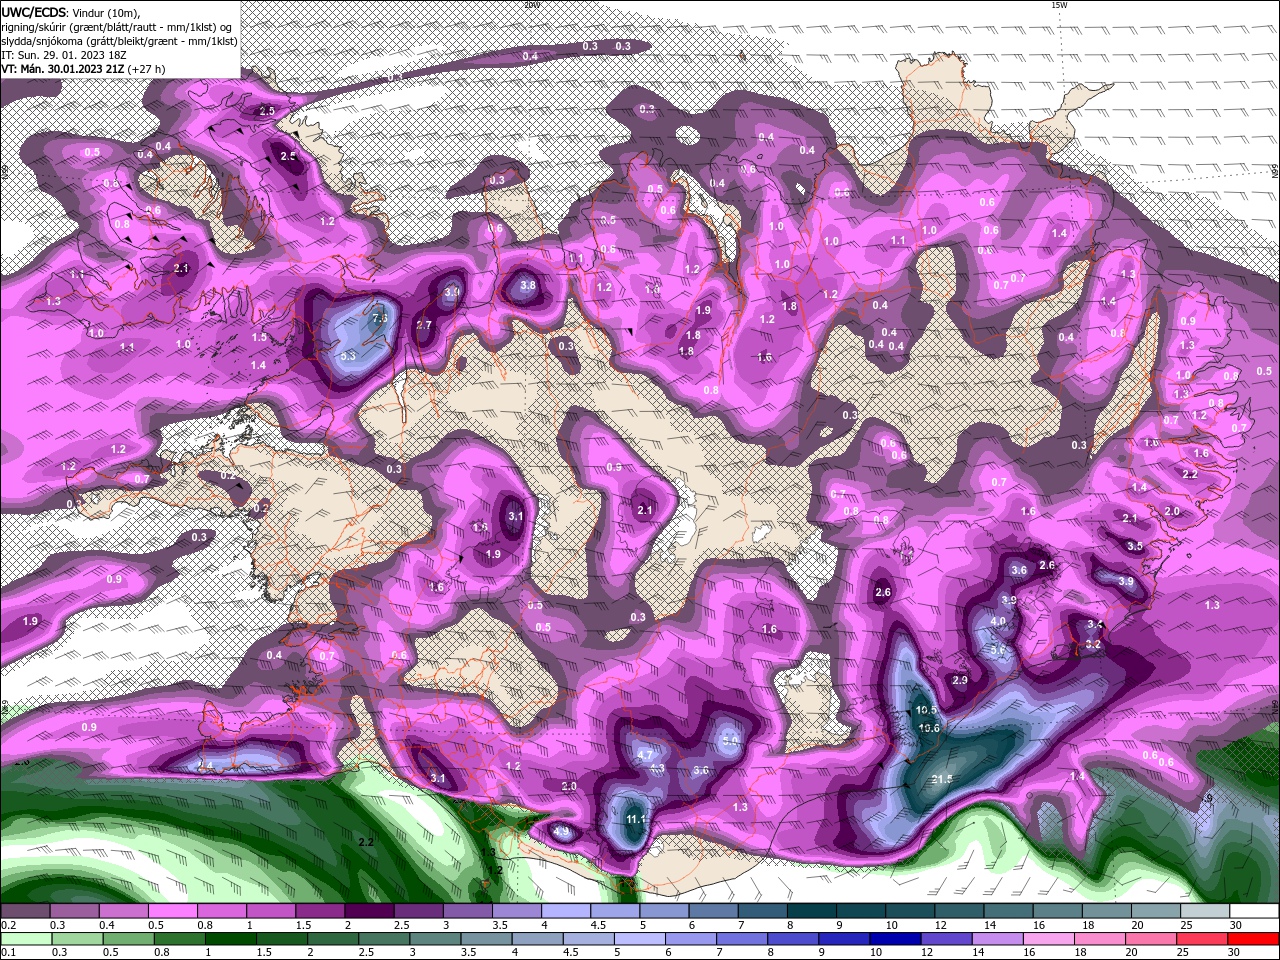The height and width of the screenshot is (960, 1280).
Task: Click the (+27 h) forecast offset text
Action: (146, 69)
